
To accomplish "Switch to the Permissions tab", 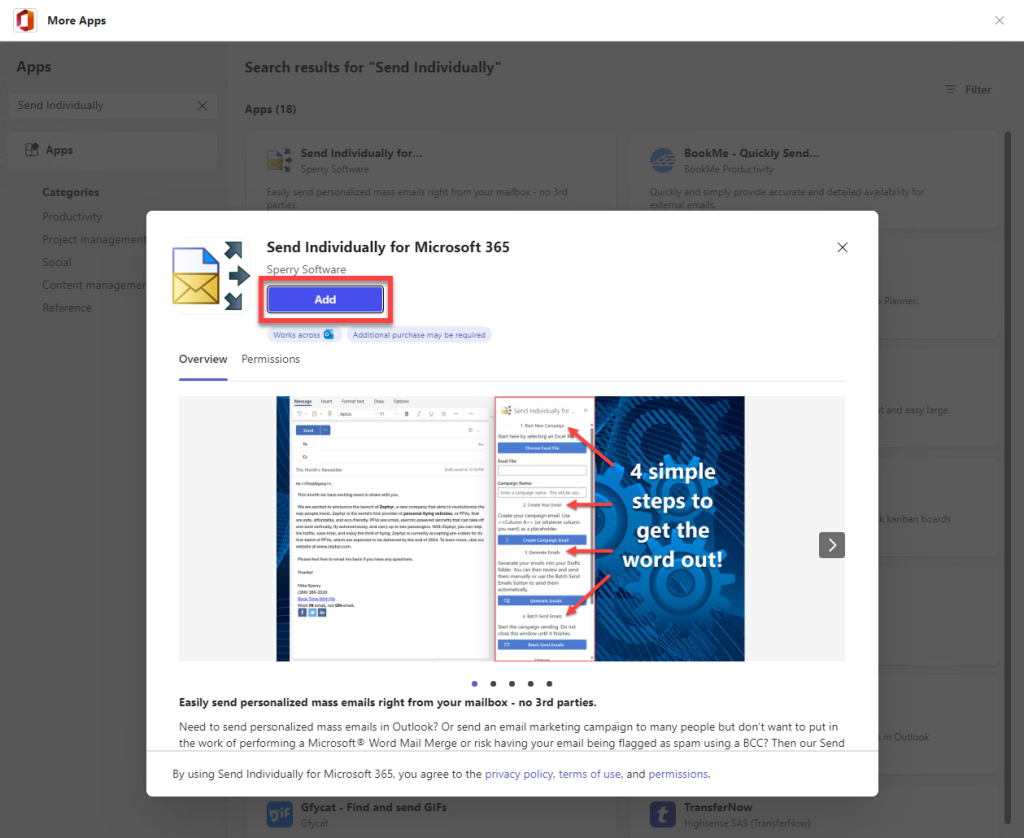I will [270, 359].
